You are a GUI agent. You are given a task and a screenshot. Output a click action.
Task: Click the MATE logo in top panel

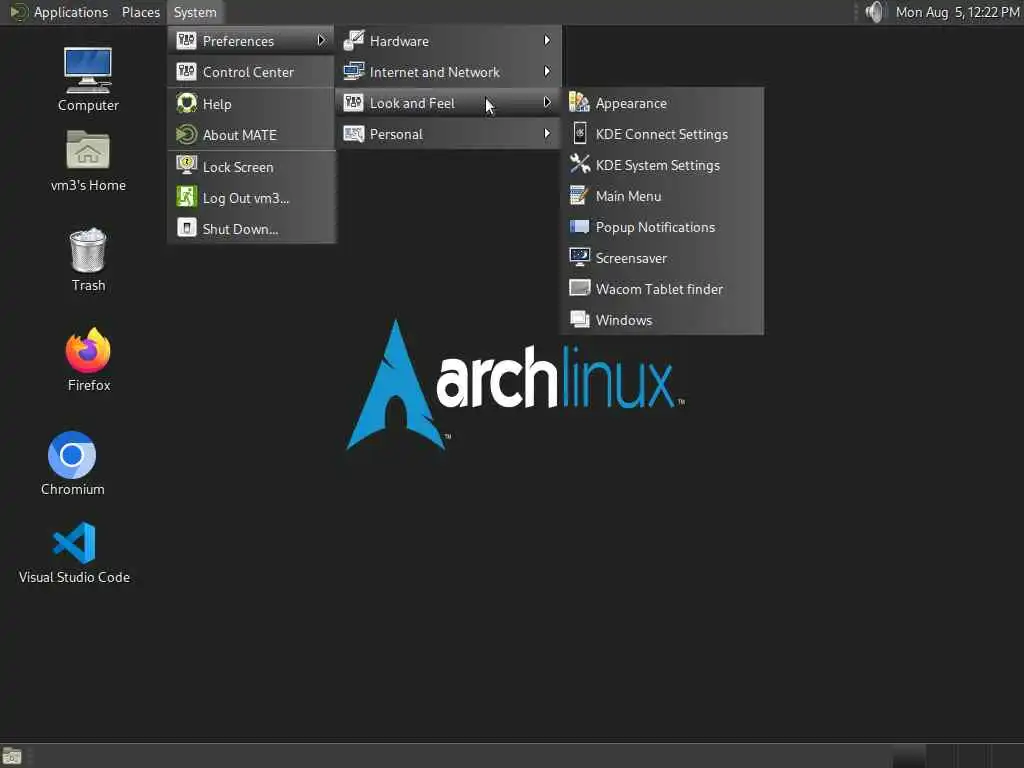(18, 12)
